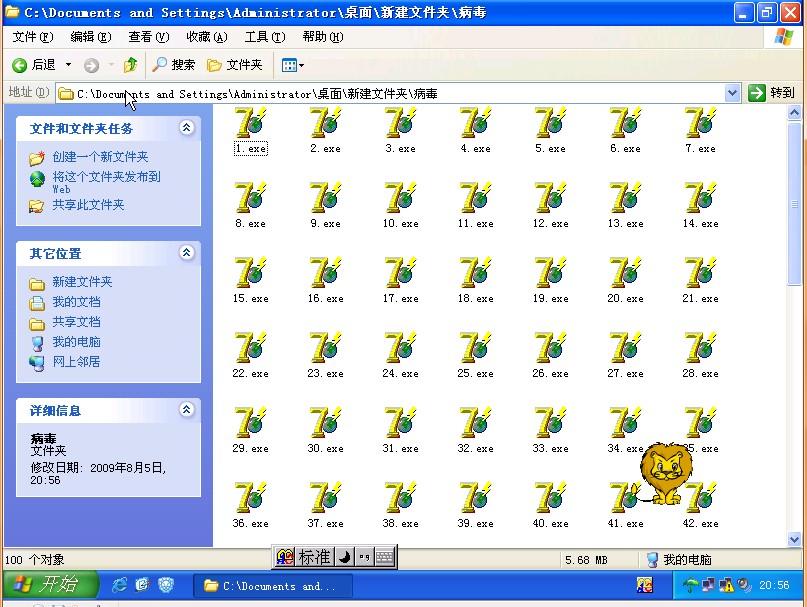The height and width of the screenshot is (607, 807).
Task: Open the 编辑(E) menu
Action: coord(91,37)
